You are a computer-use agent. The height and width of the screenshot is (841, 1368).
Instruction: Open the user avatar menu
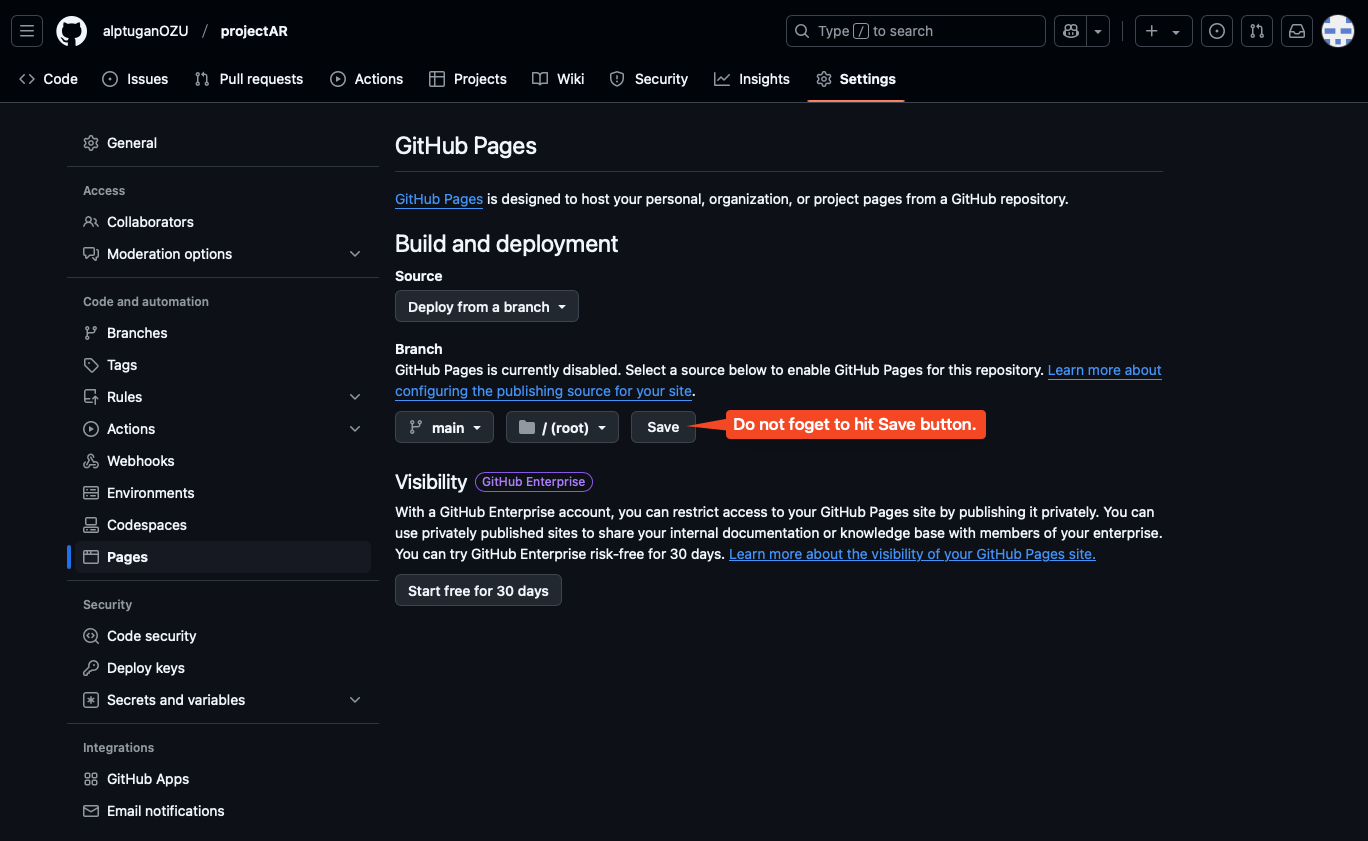[x=1338, y=31]
